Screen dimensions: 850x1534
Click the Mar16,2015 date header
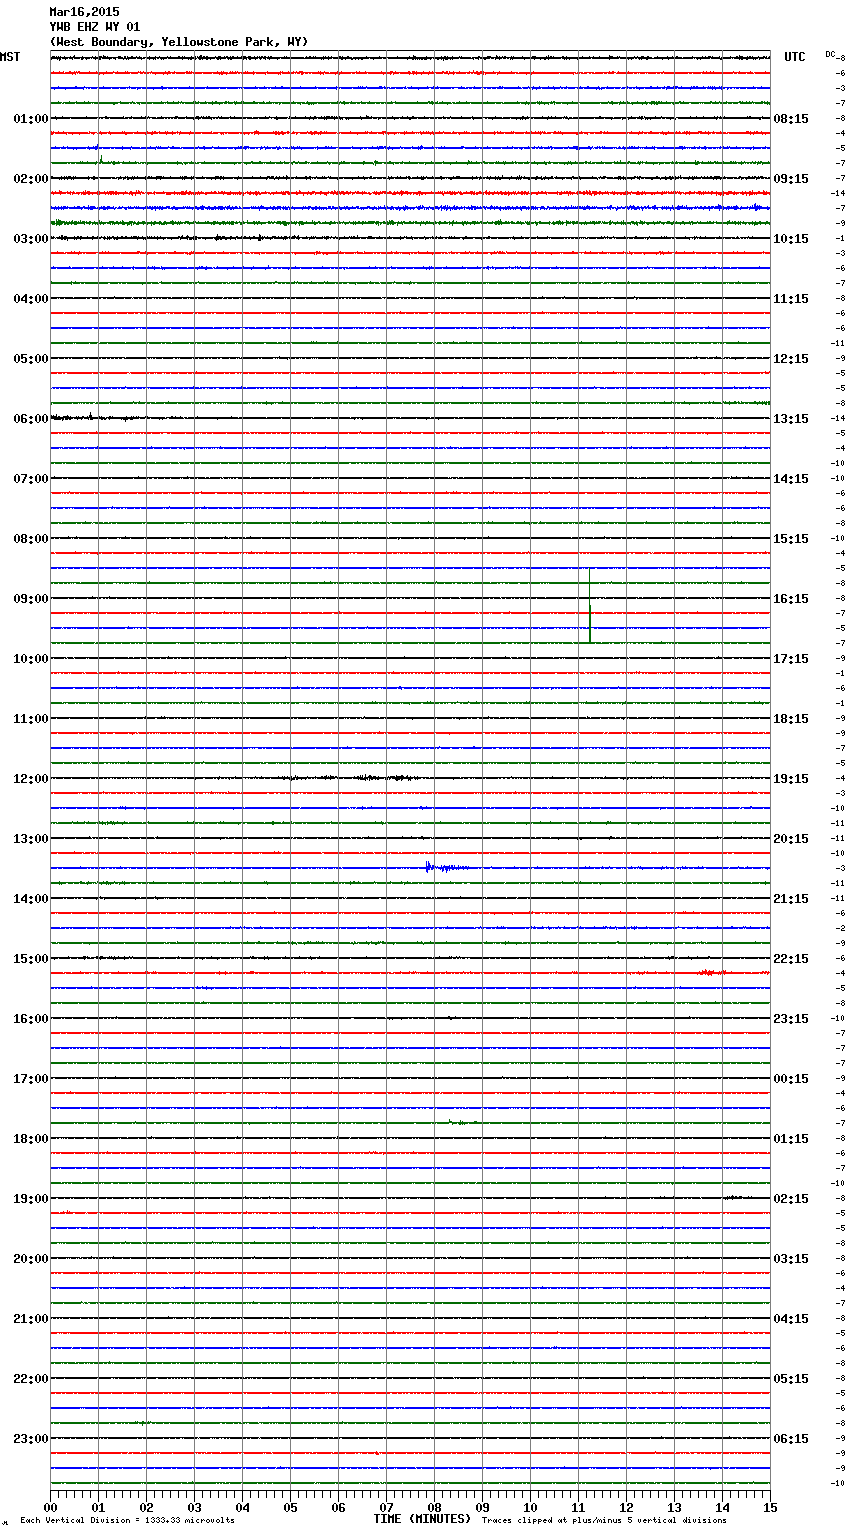pyautogui.click(x=84, y=12)
